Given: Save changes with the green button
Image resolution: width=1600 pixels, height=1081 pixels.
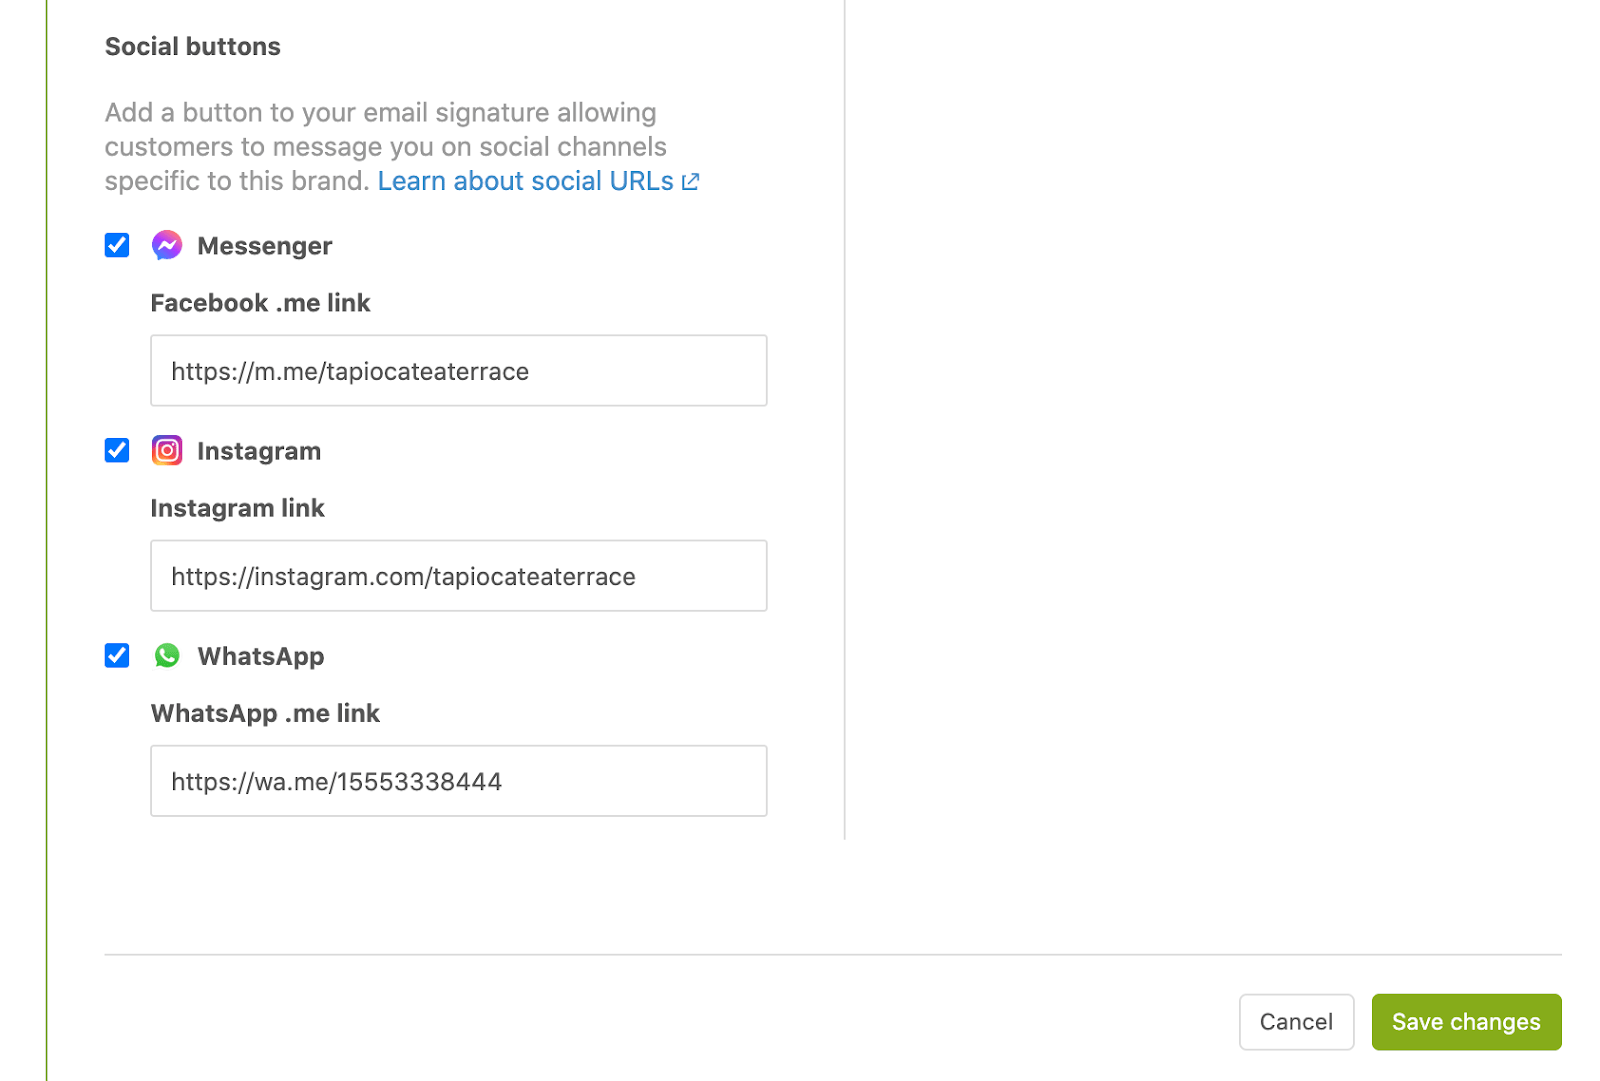Looking at the screenshot, I should 1466,1022.
